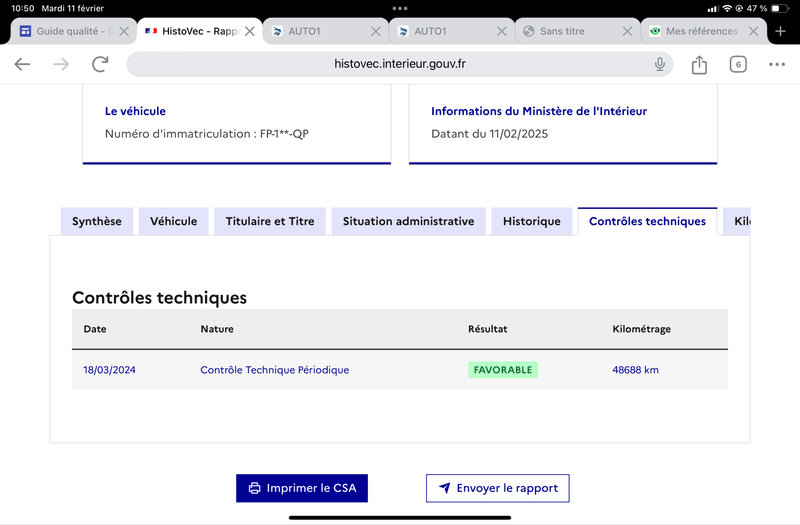
Task: Show the open tabs counter
Action: [x=738, y=64]
